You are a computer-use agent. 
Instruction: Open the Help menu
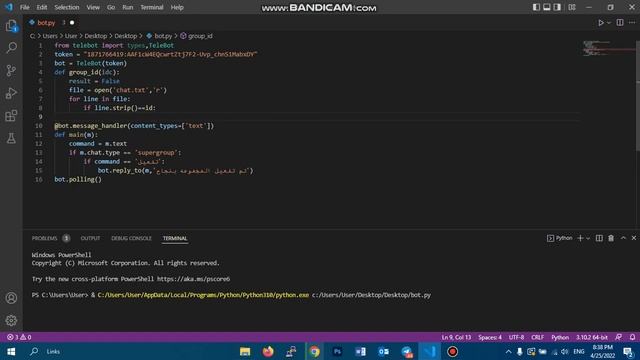(x=177, y=7)
